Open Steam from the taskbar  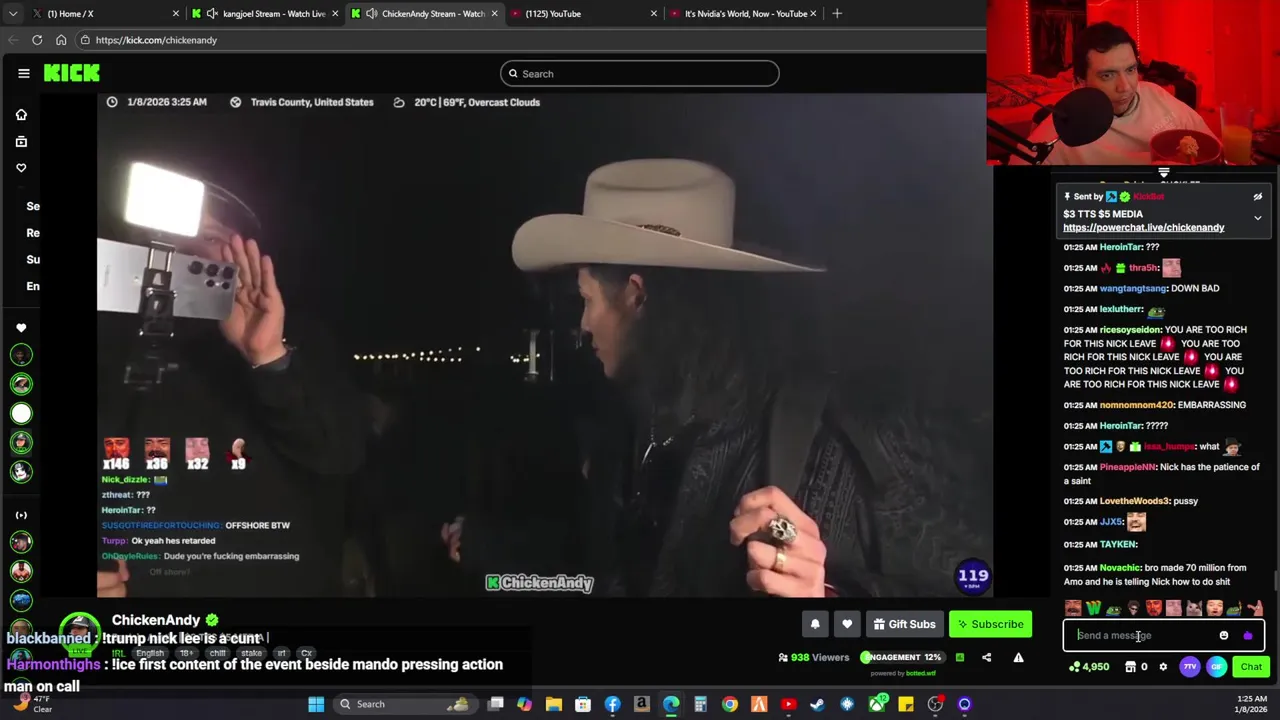point(818,704)
